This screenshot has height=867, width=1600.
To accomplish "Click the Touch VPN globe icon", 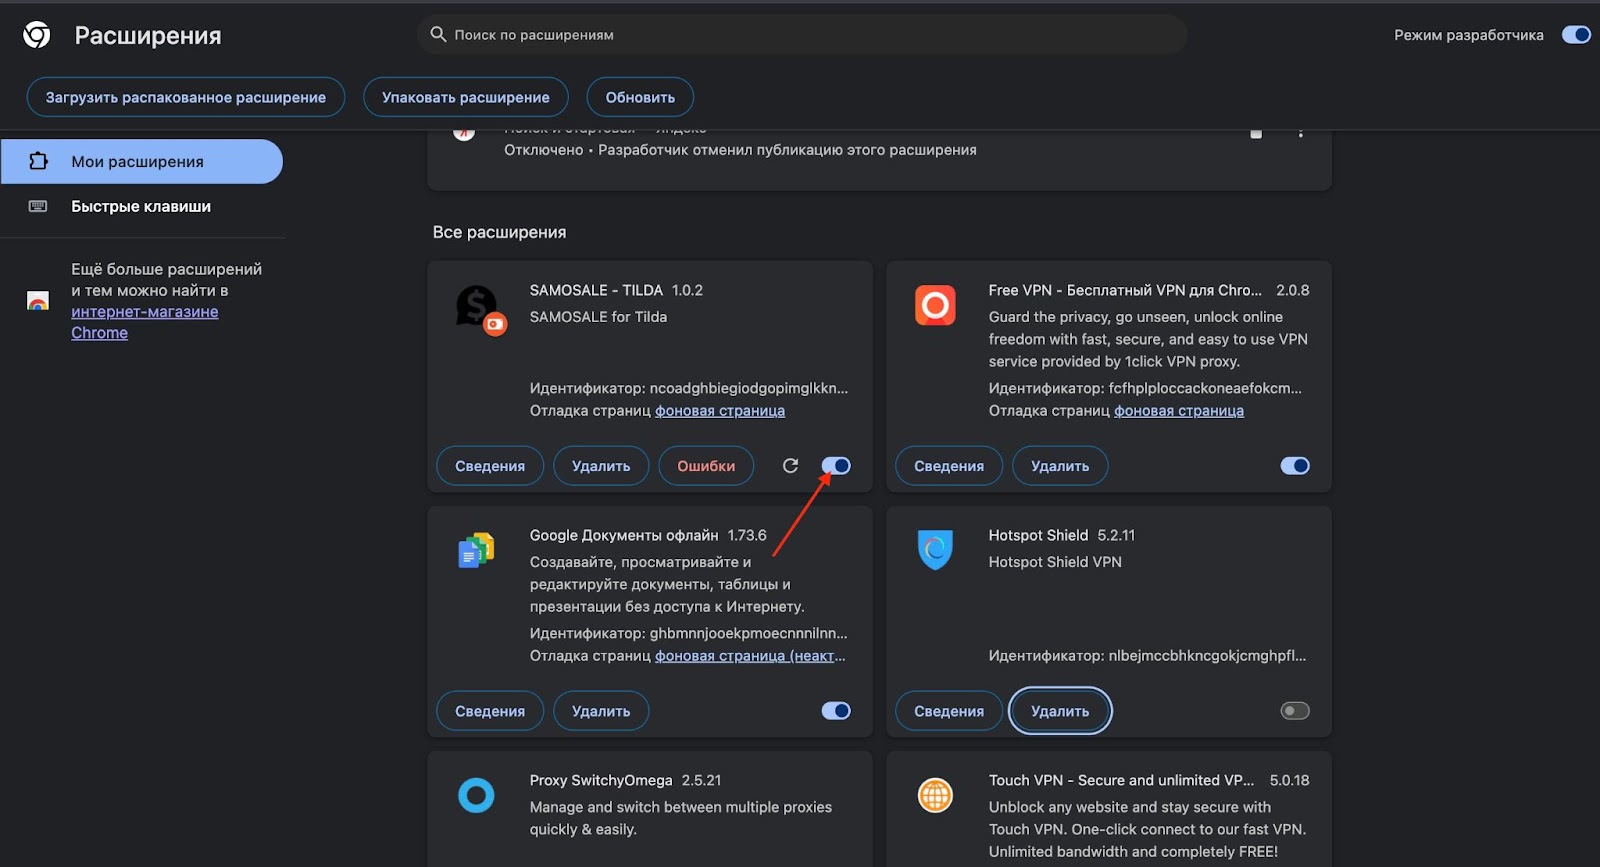I will point(935,795).
